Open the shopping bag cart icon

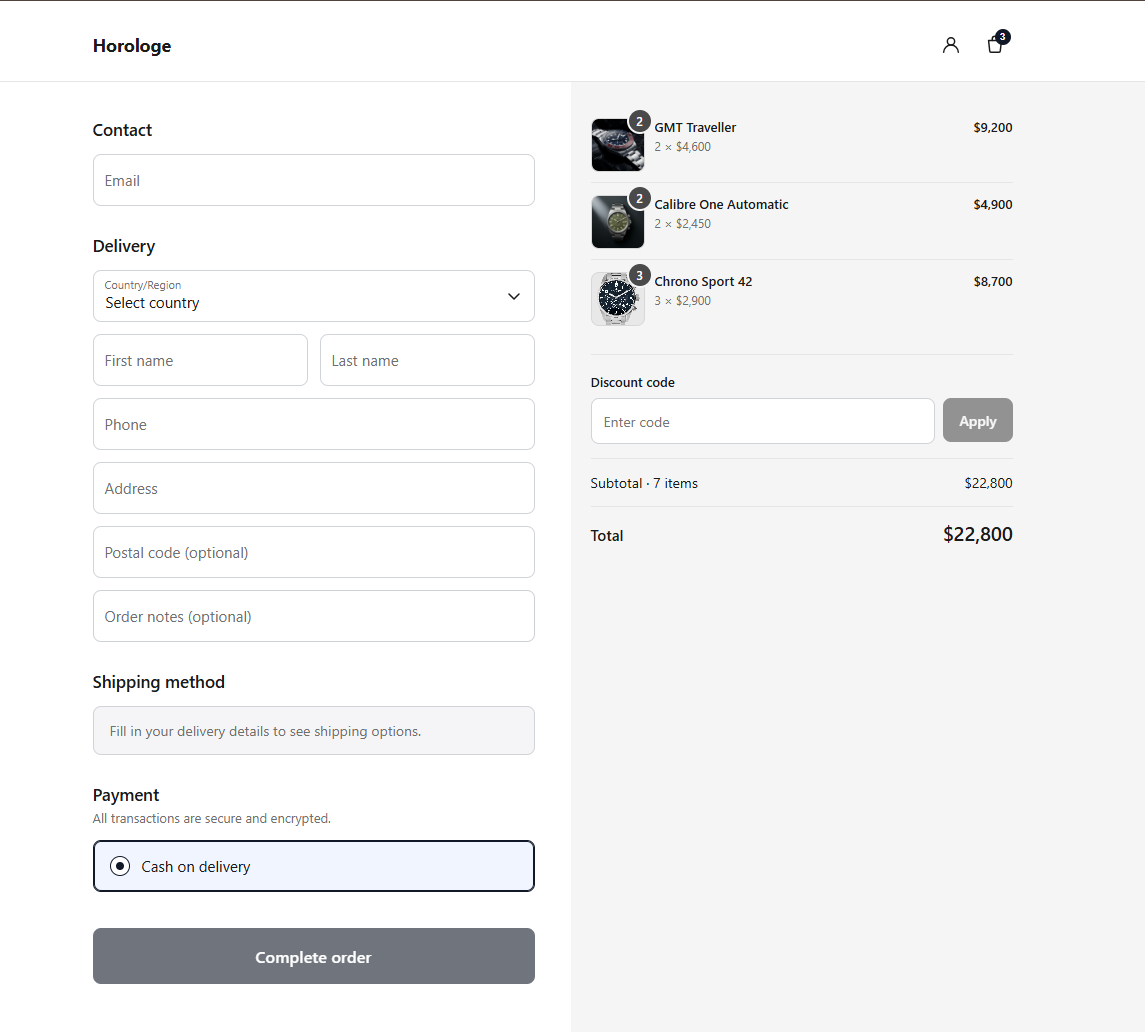pyautogui.click(x=995, y=45)
